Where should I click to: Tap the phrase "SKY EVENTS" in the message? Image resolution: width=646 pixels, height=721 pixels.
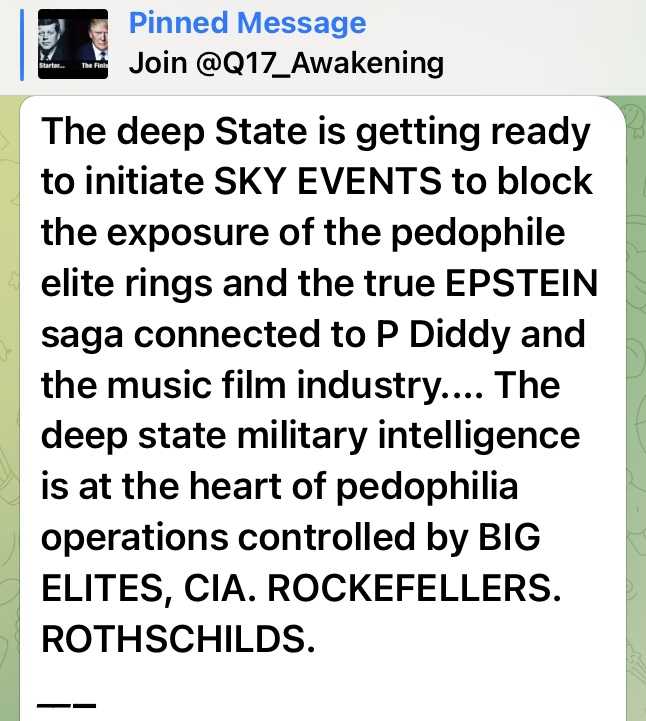[x=328, y=181]
